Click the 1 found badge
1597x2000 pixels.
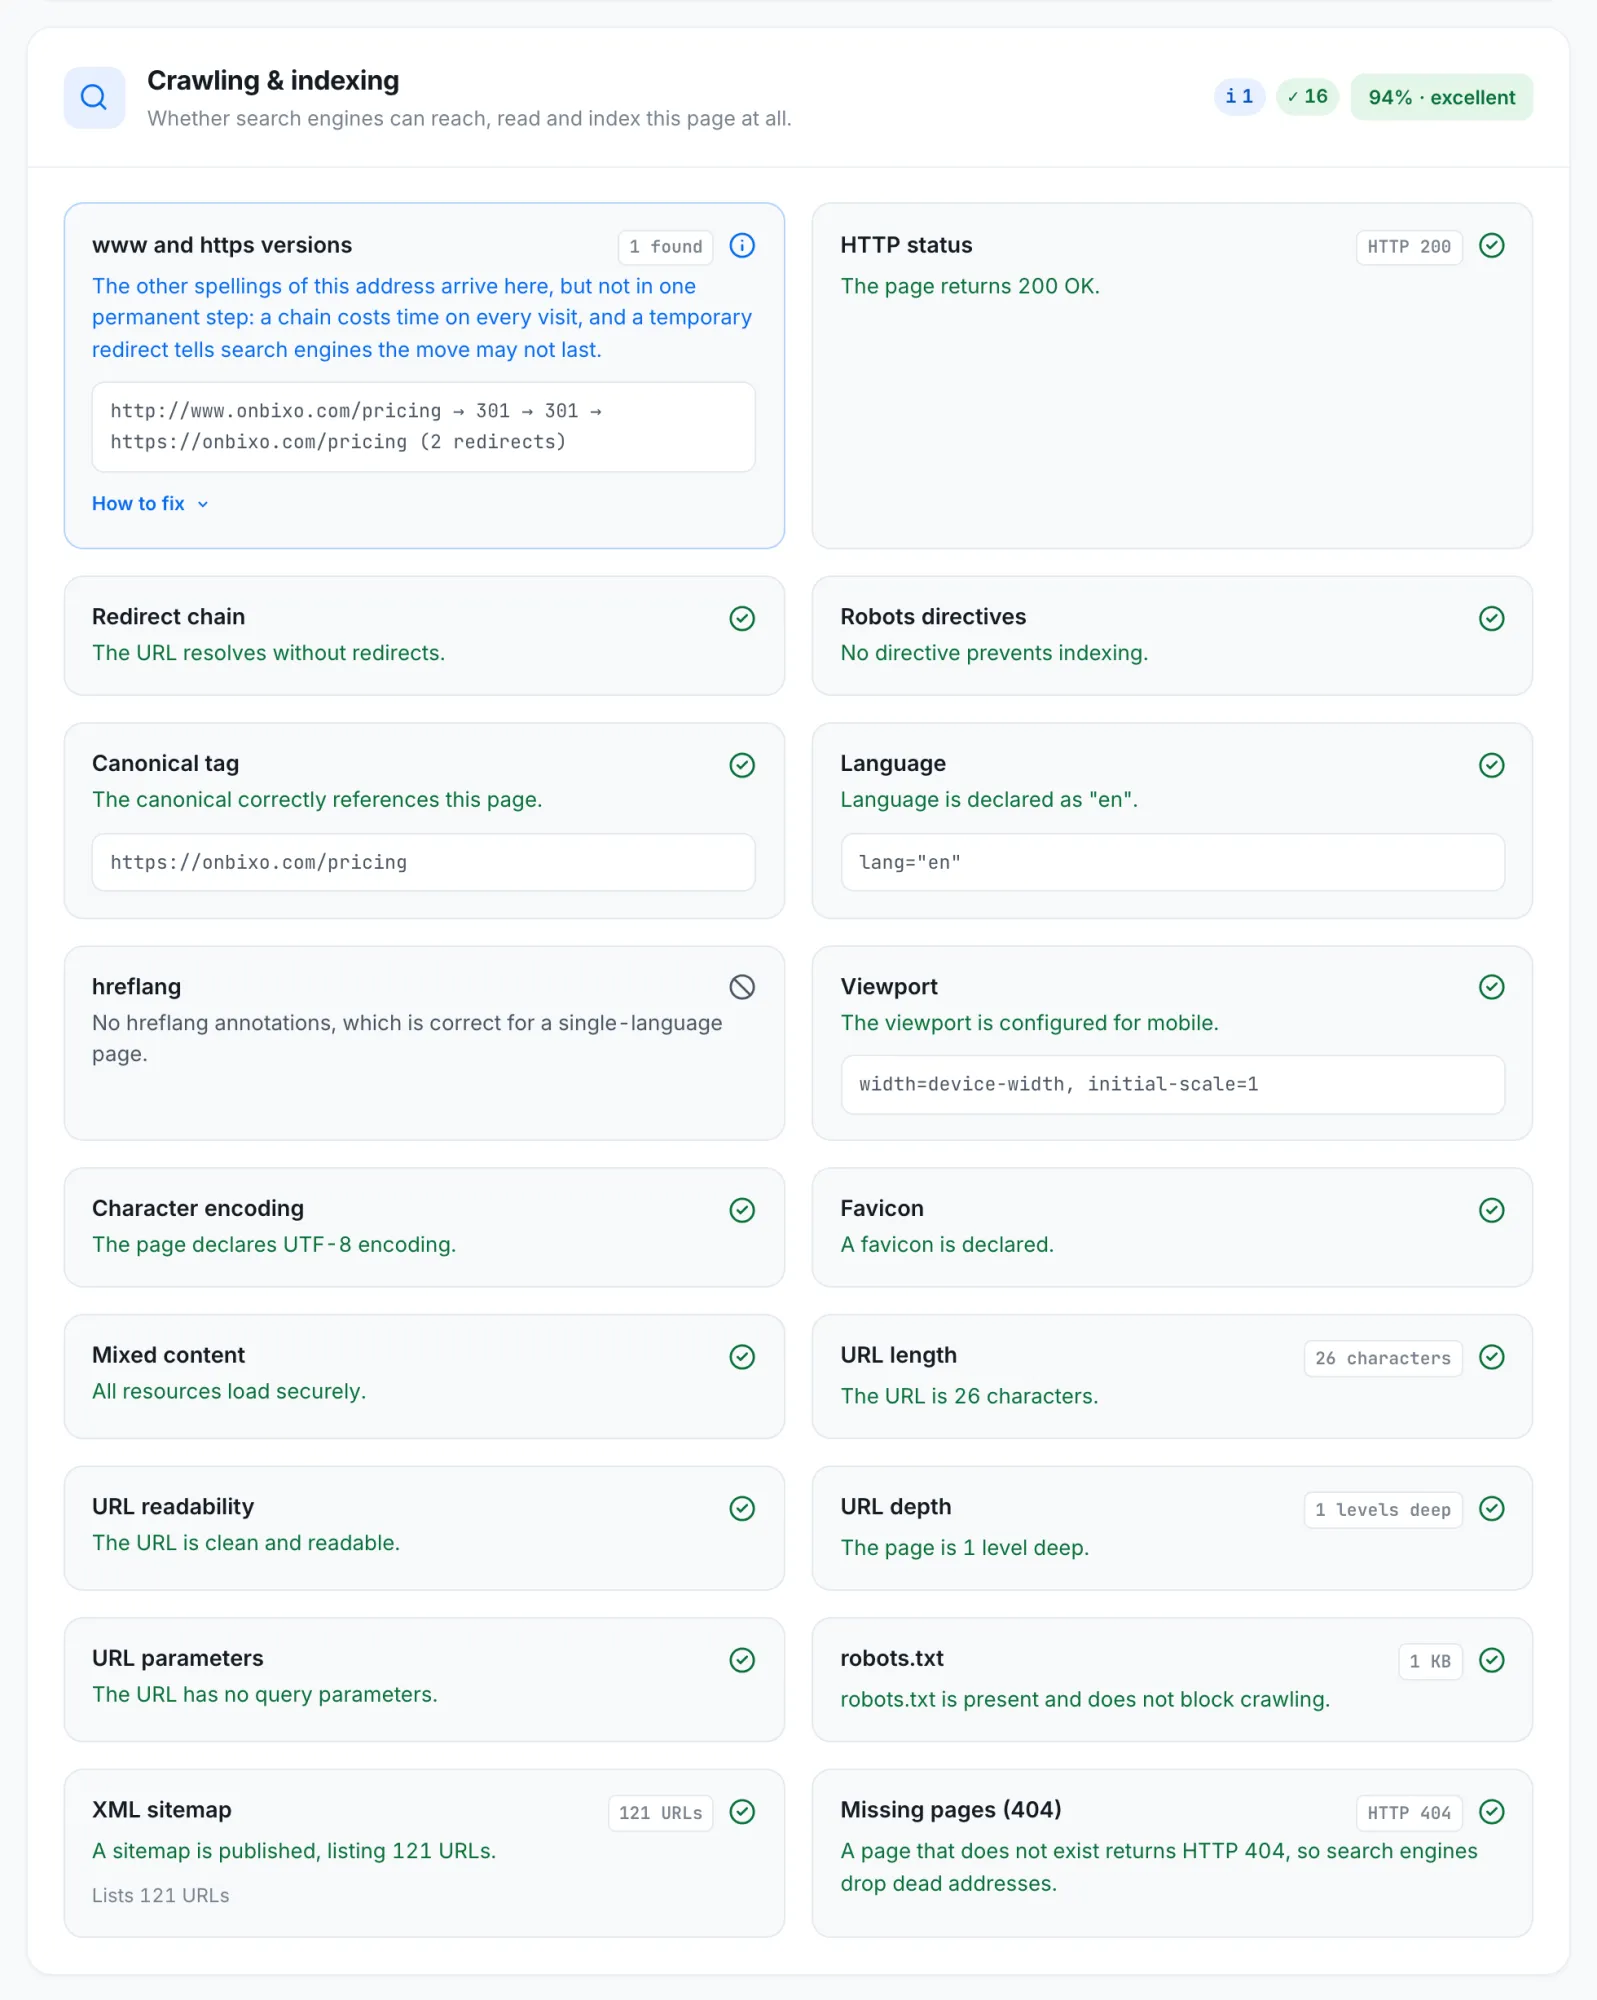(x=665, y=247)
